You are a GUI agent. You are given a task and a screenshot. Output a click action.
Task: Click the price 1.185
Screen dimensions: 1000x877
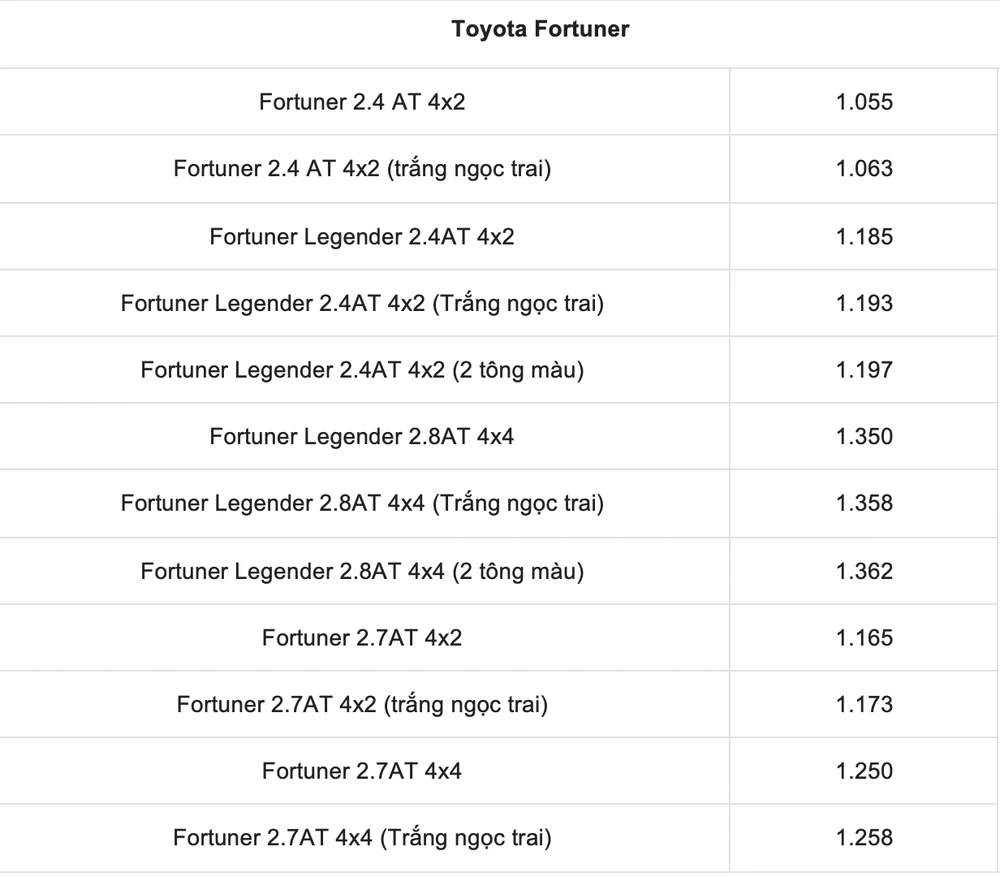pos(864,237)
